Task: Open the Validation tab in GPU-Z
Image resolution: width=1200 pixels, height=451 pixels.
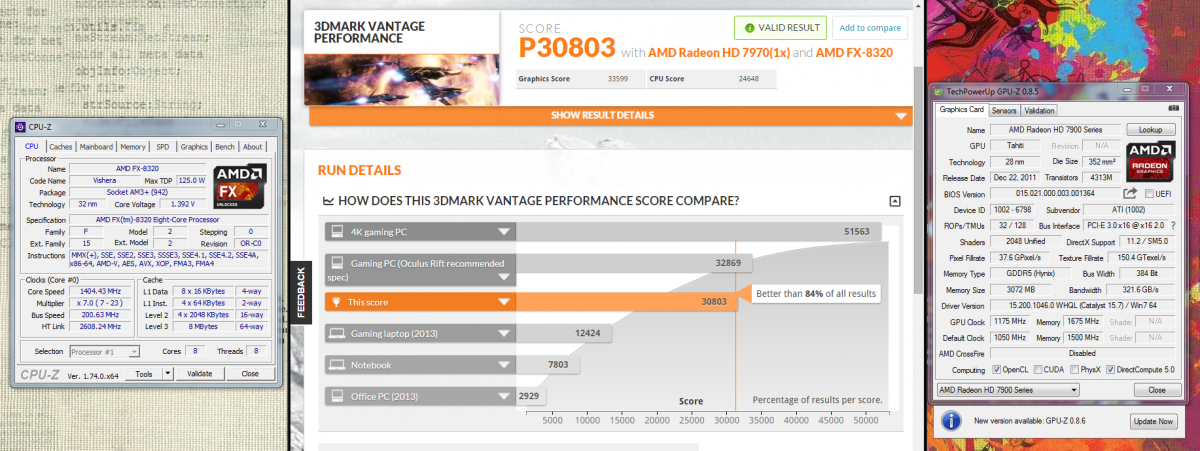Action: (x=1040, y=110)
